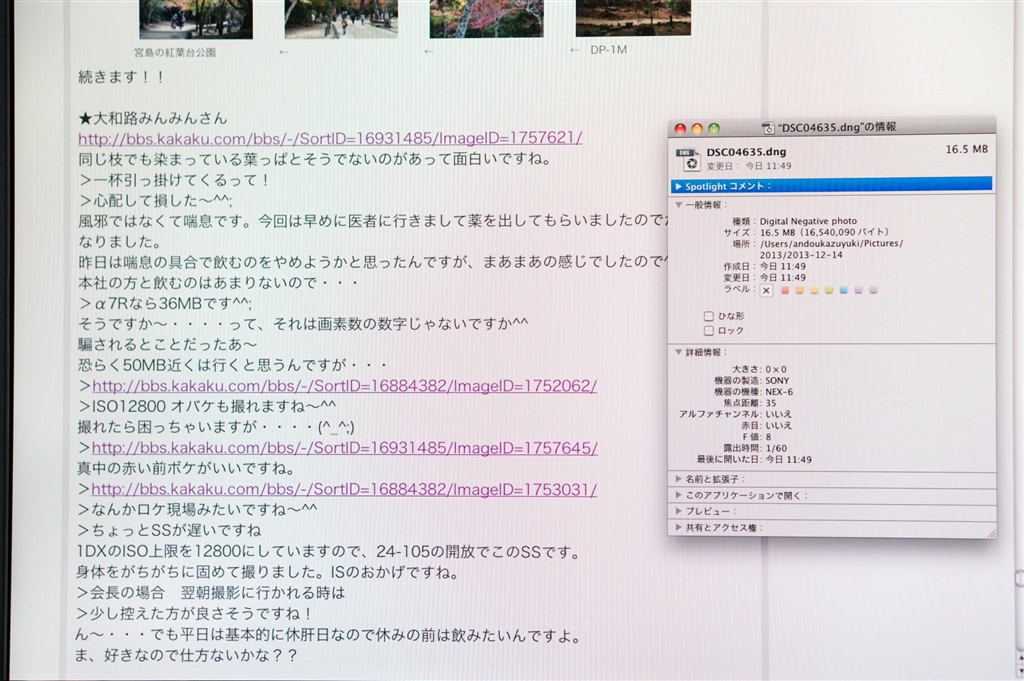Enable the ロック checkbox

(x=709, y=330)
